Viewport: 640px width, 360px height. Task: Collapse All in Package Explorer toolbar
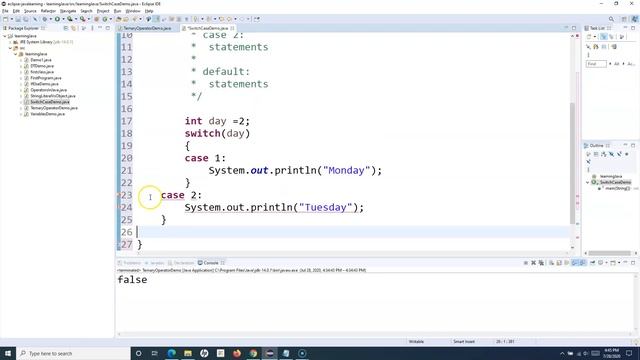66,28
